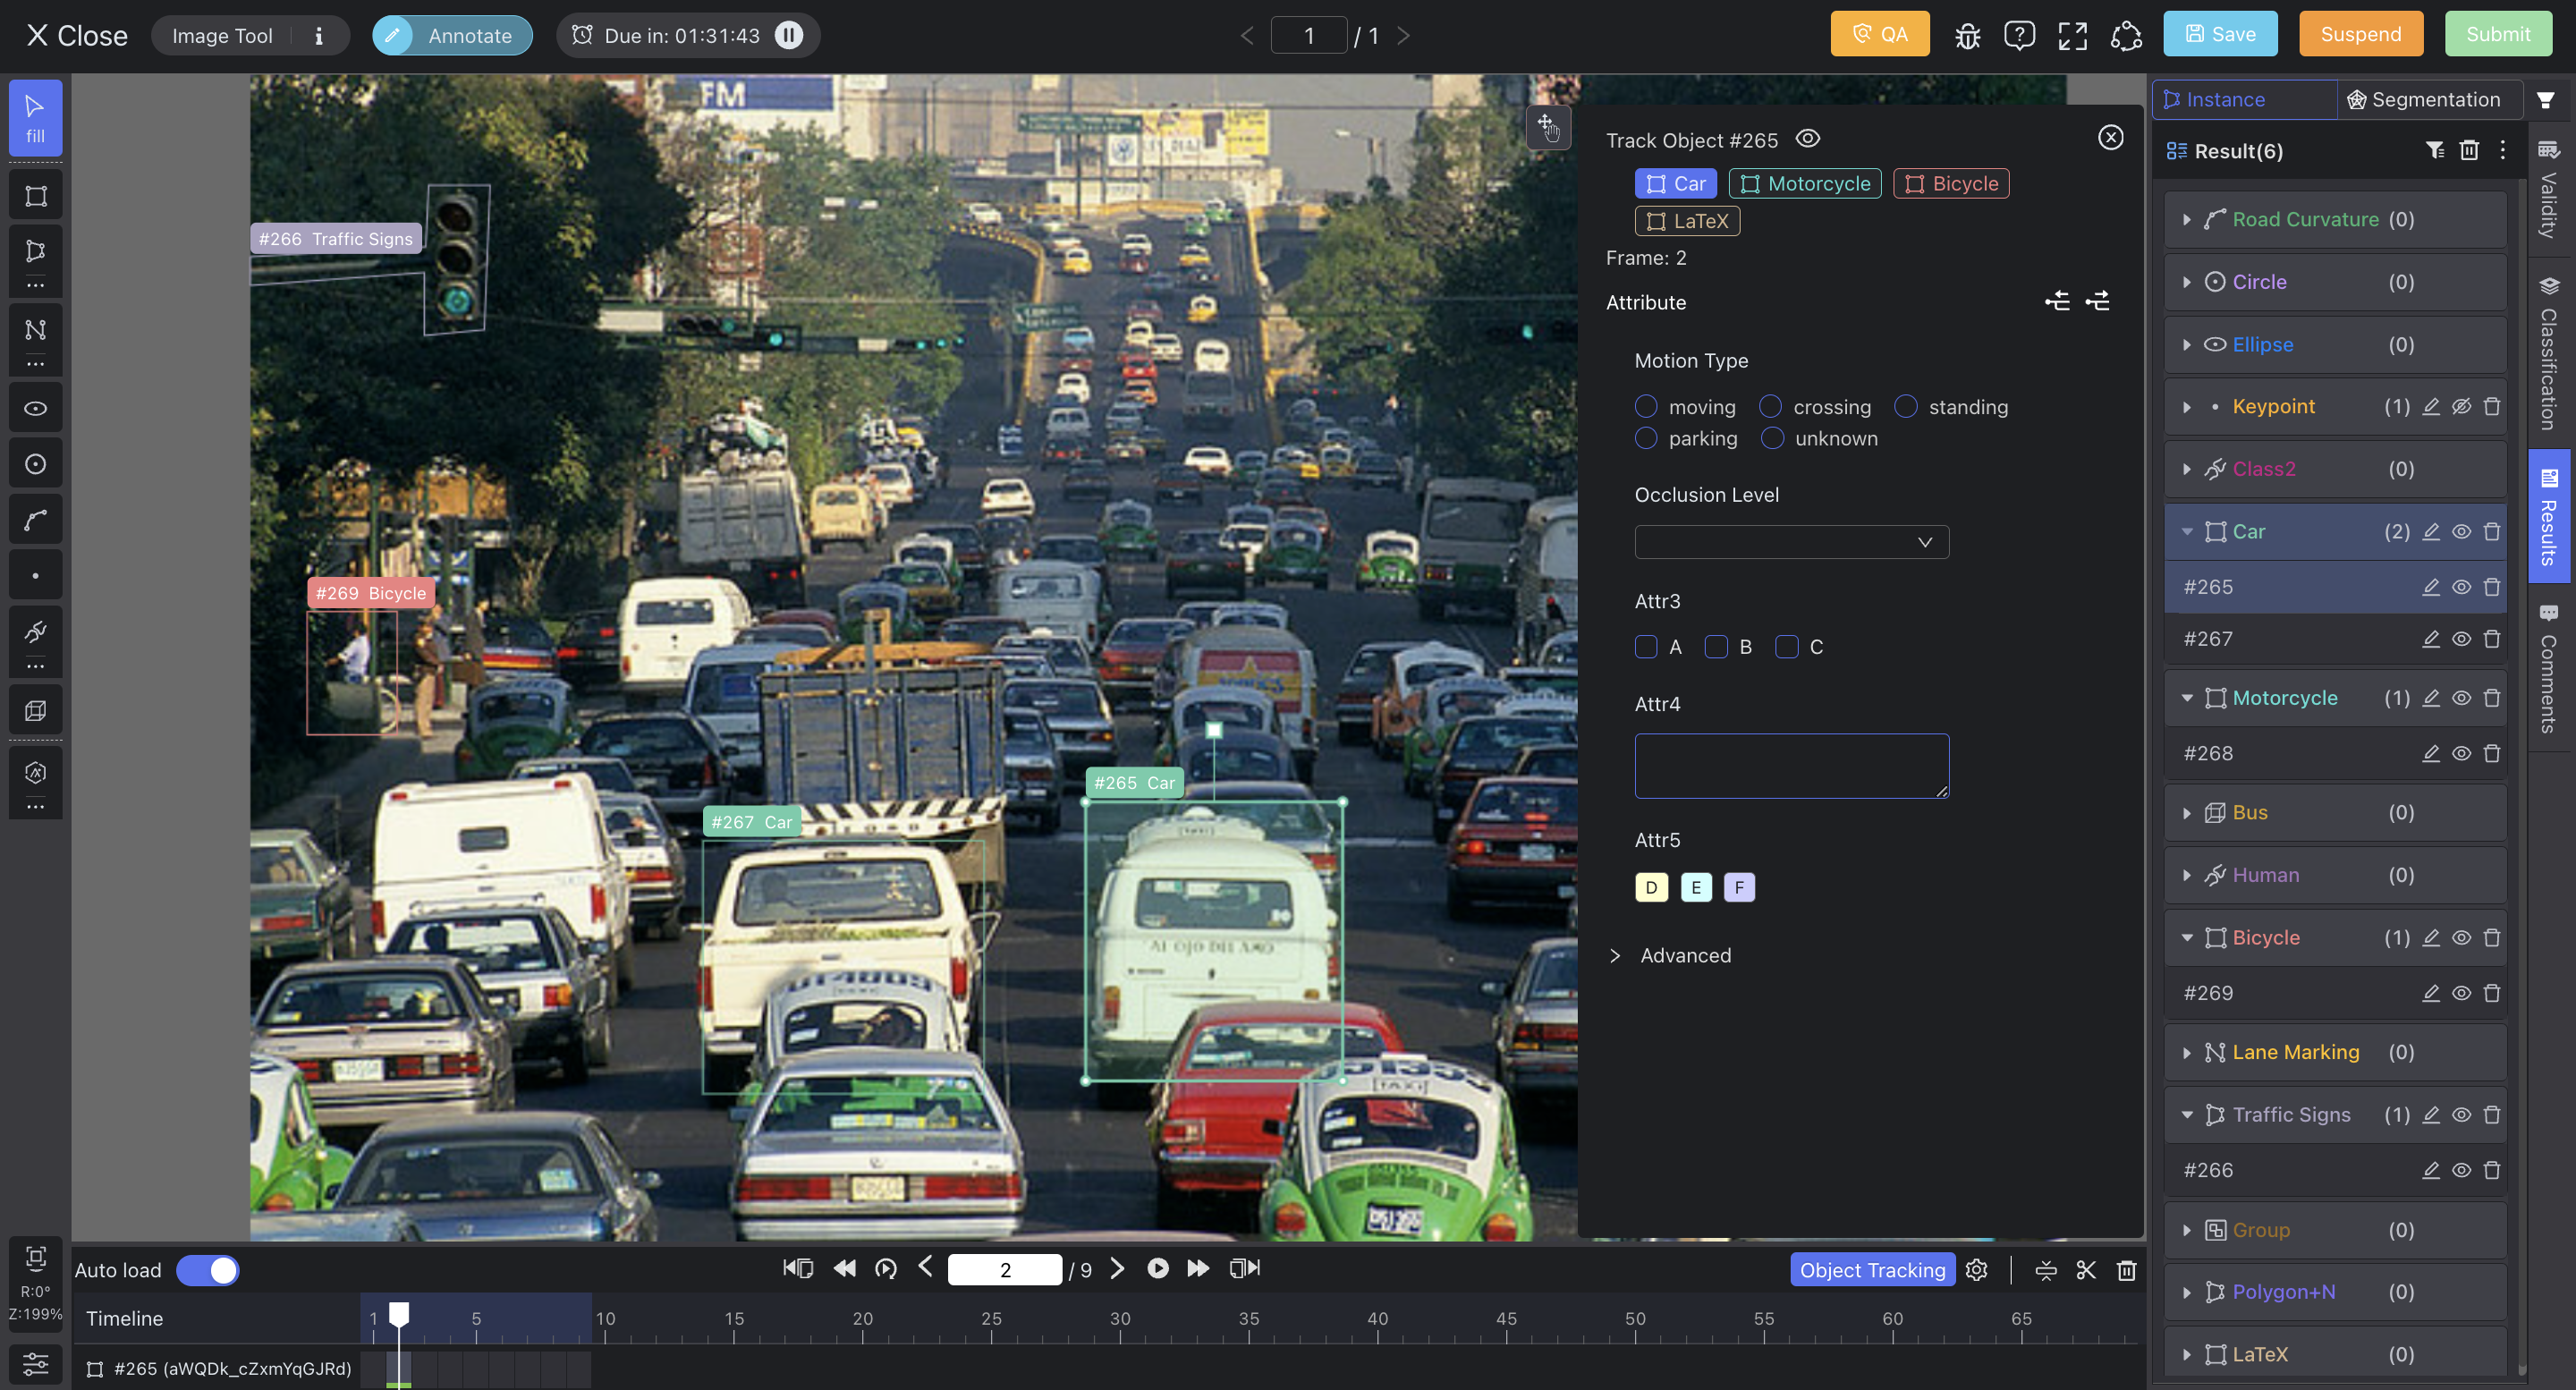Enter fullscreen mode

(x=2072, y=36)
